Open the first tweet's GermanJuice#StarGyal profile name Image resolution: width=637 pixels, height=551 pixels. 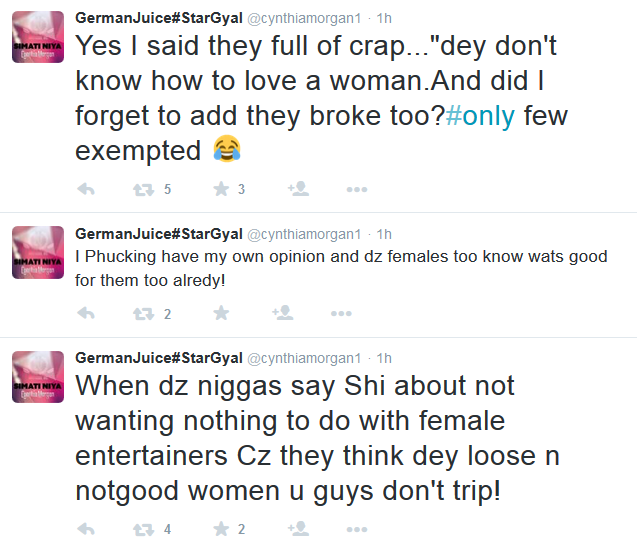coord(158,19)
